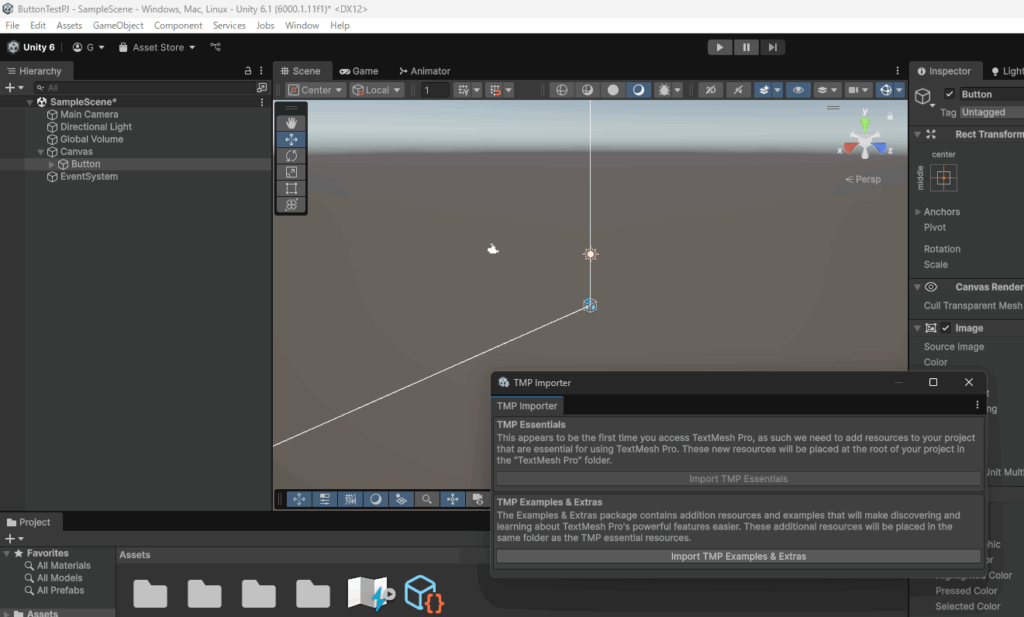This screenshot has height=617, width=1024.
Task: Click the magnifier search overlay icon
Action: click(426, 499)
